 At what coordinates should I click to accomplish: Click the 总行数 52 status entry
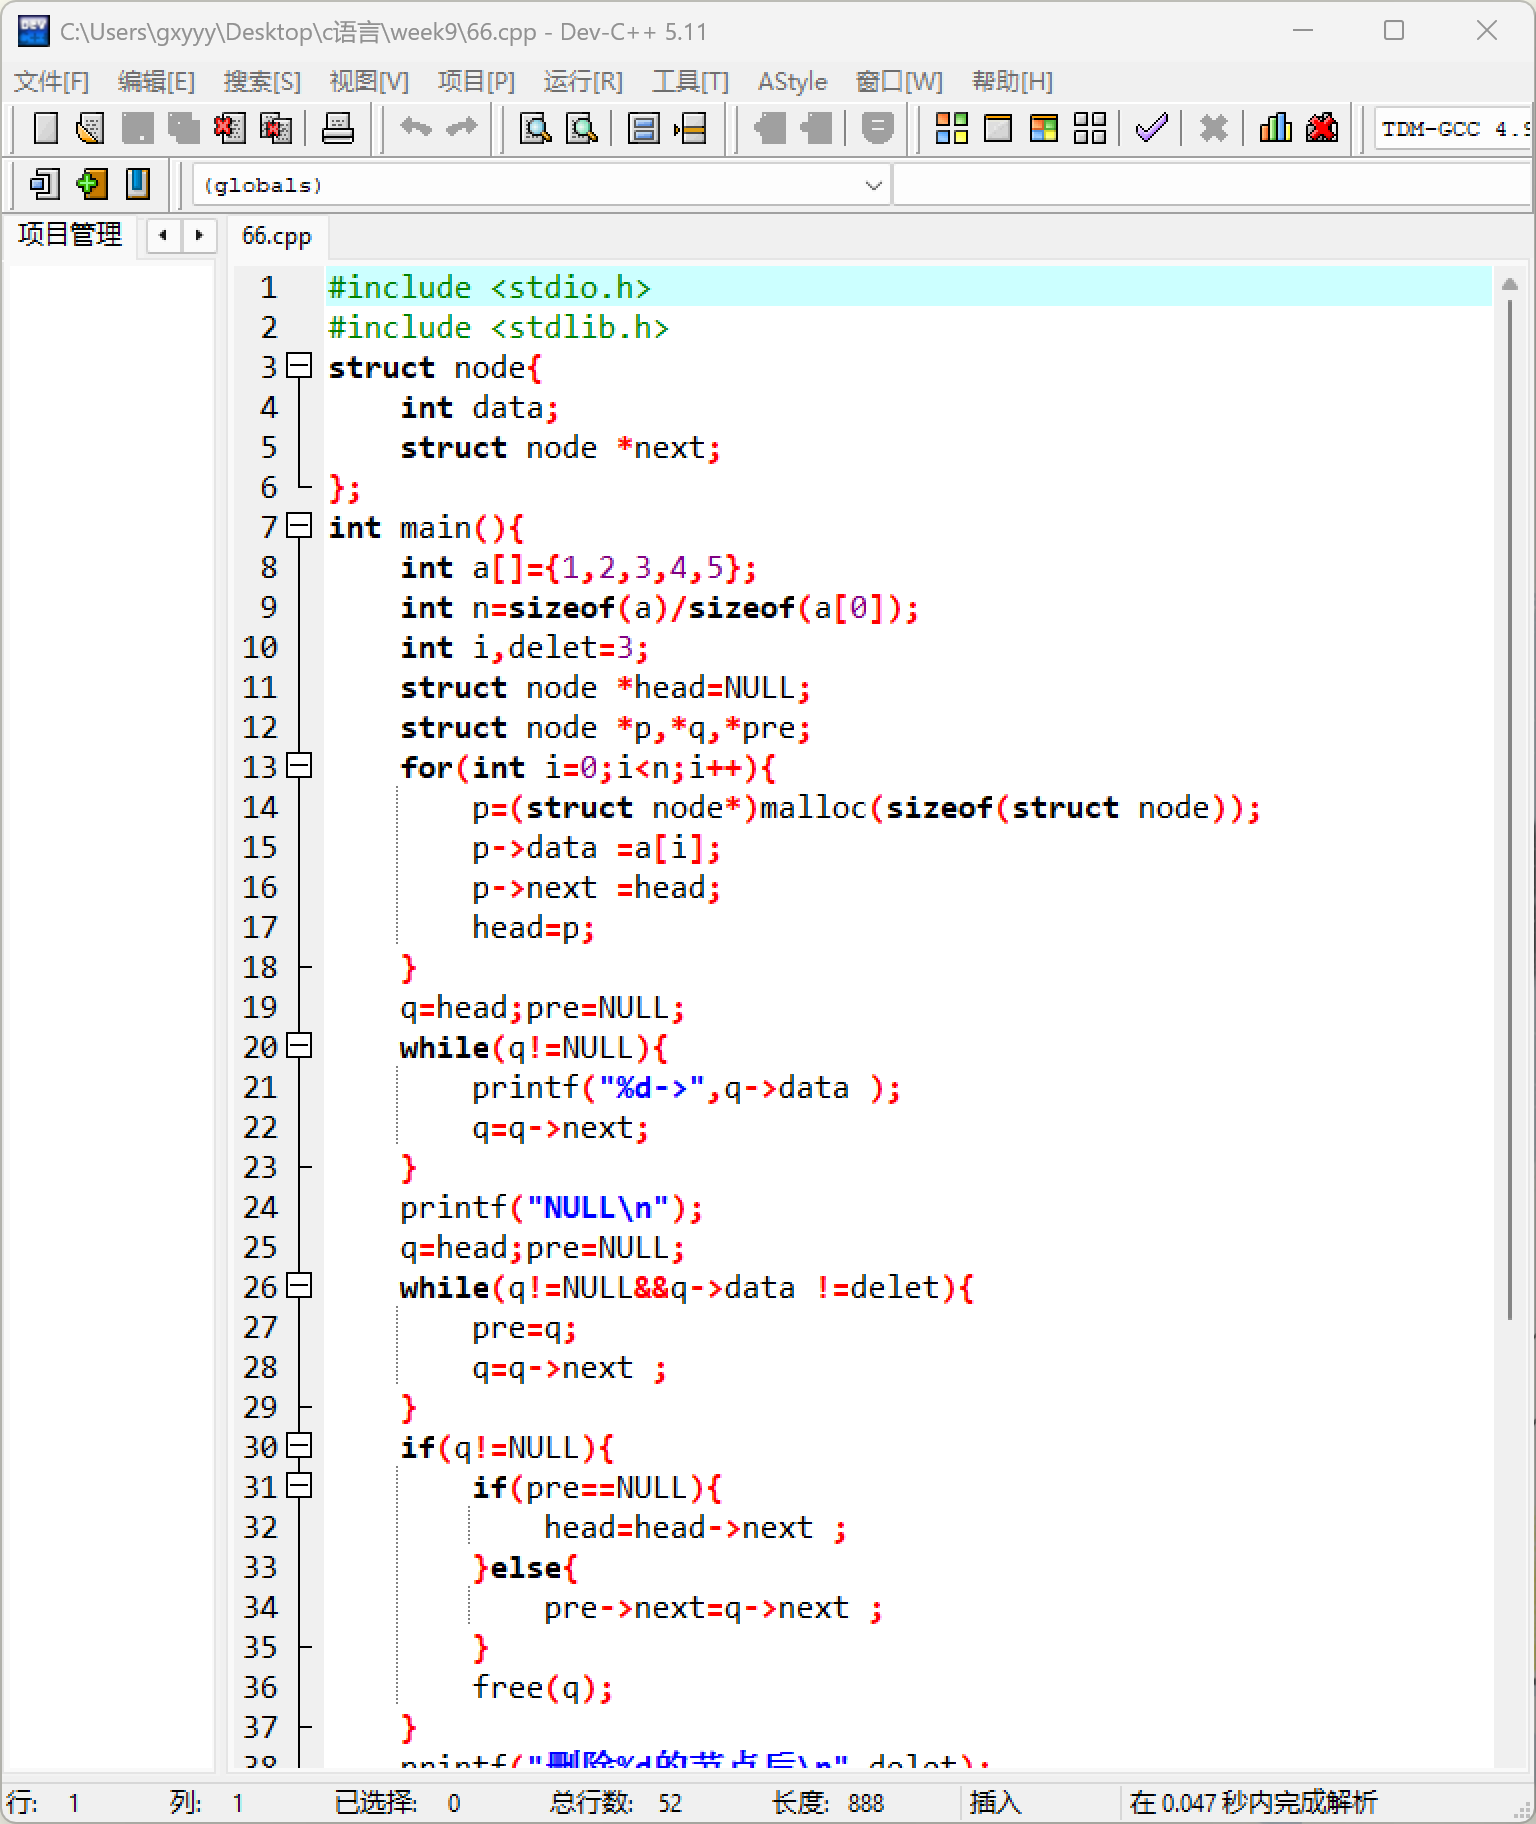point(615,1803)
